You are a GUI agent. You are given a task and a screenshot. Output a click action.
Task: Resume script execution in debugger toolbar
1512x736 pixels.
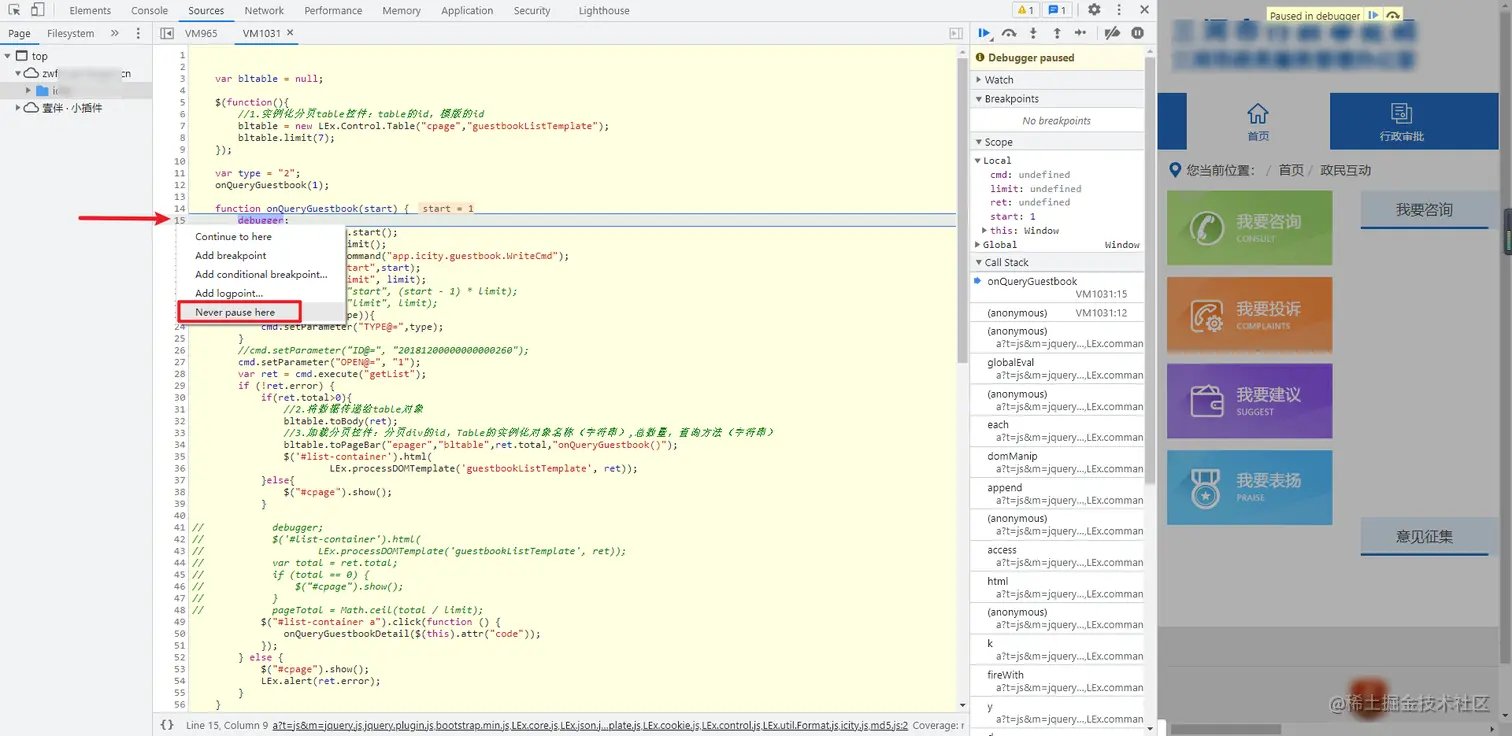(x=984, y=33)
